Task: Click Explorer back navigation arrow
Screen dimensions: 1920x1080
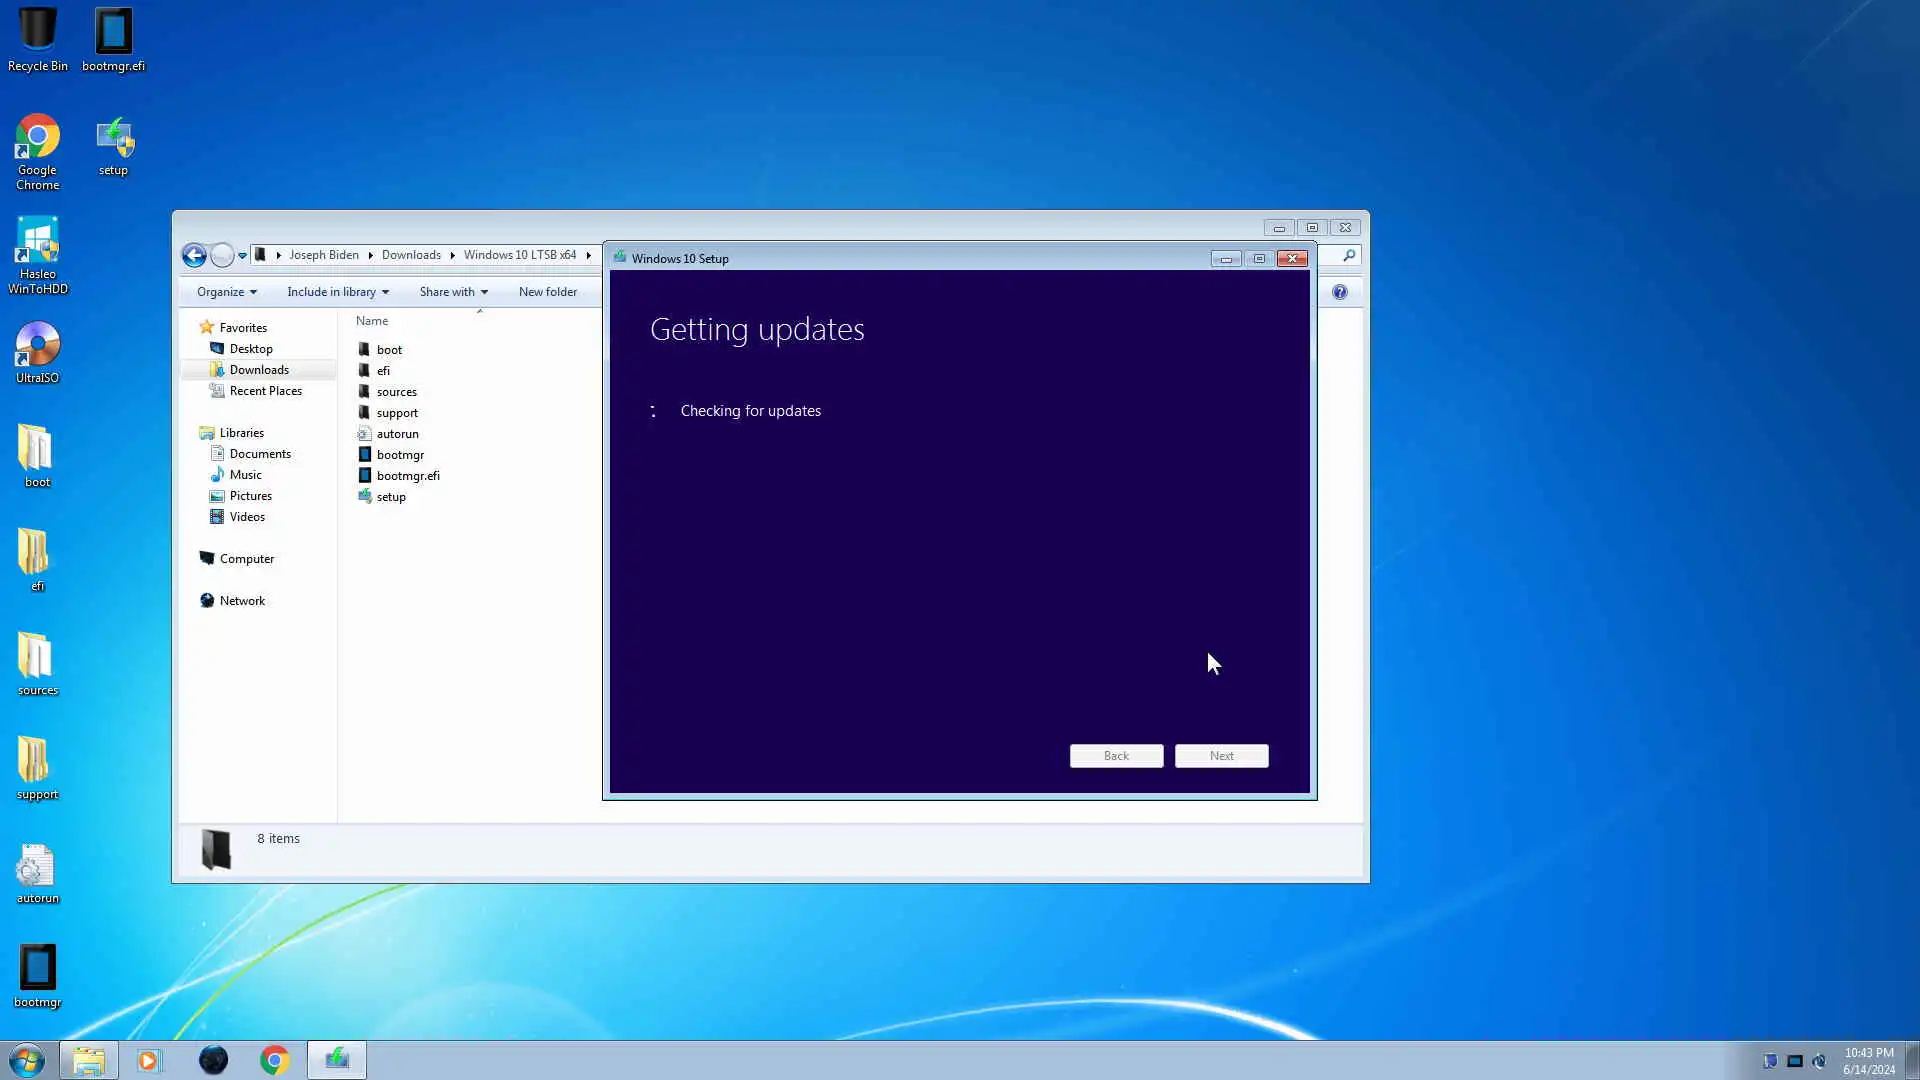Action: click(194, 256)
